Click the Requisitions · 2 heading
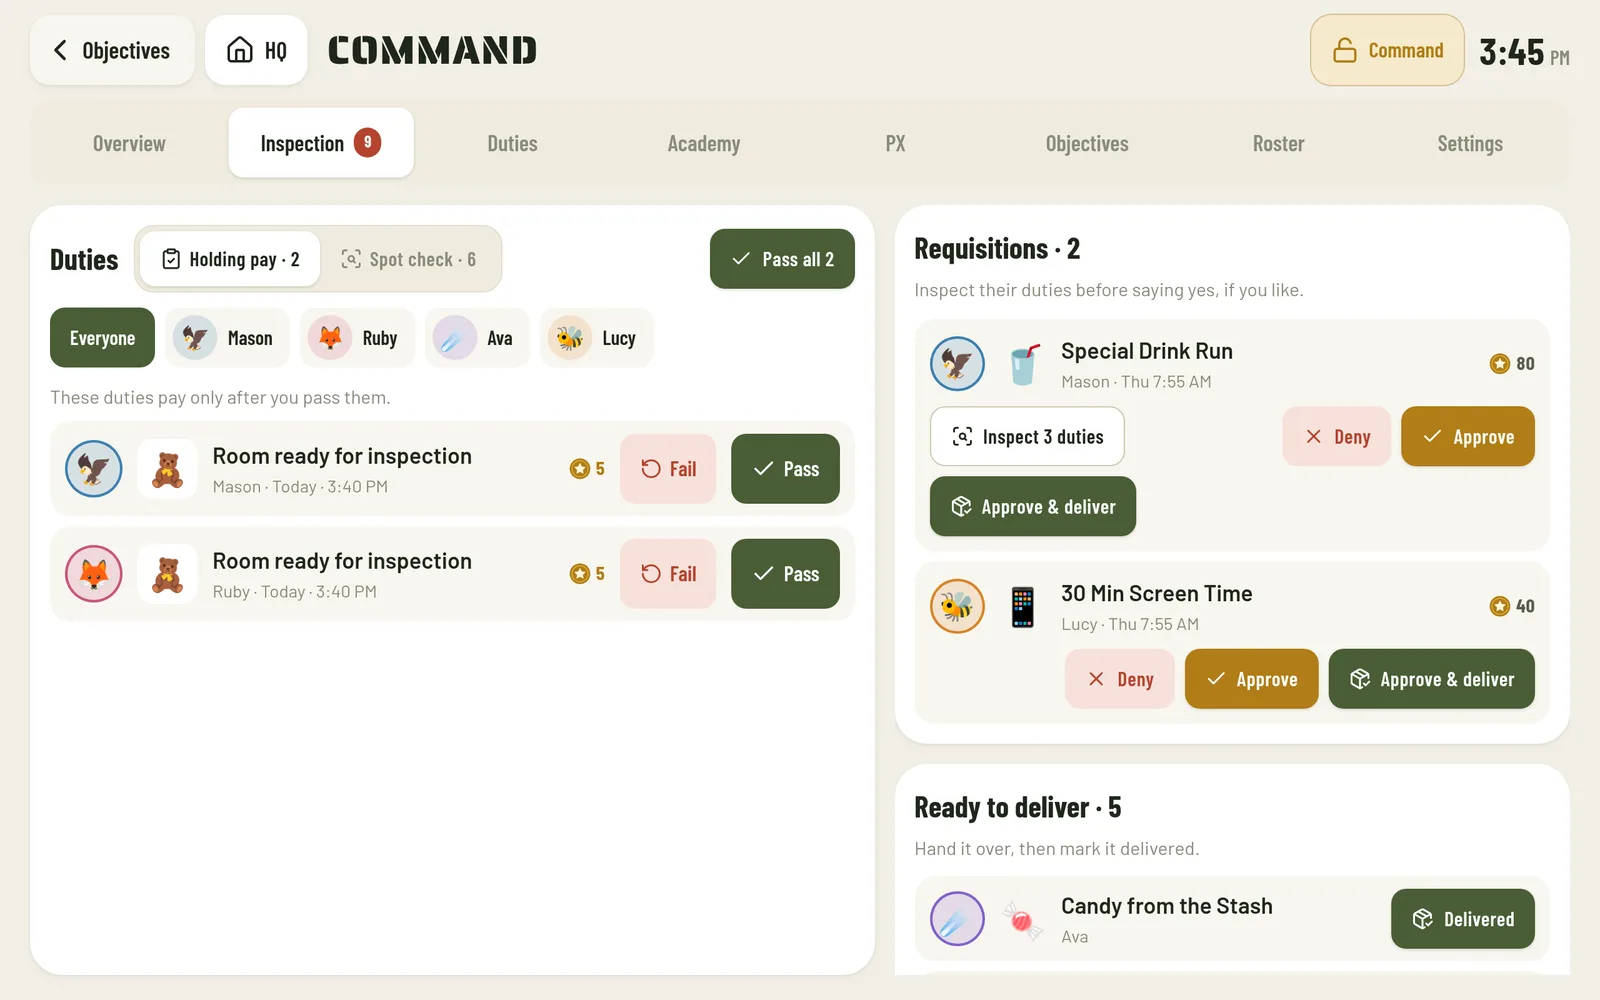Image resolution: width=1600 pixels, height=1000 pixels. (x=997, y=248)
